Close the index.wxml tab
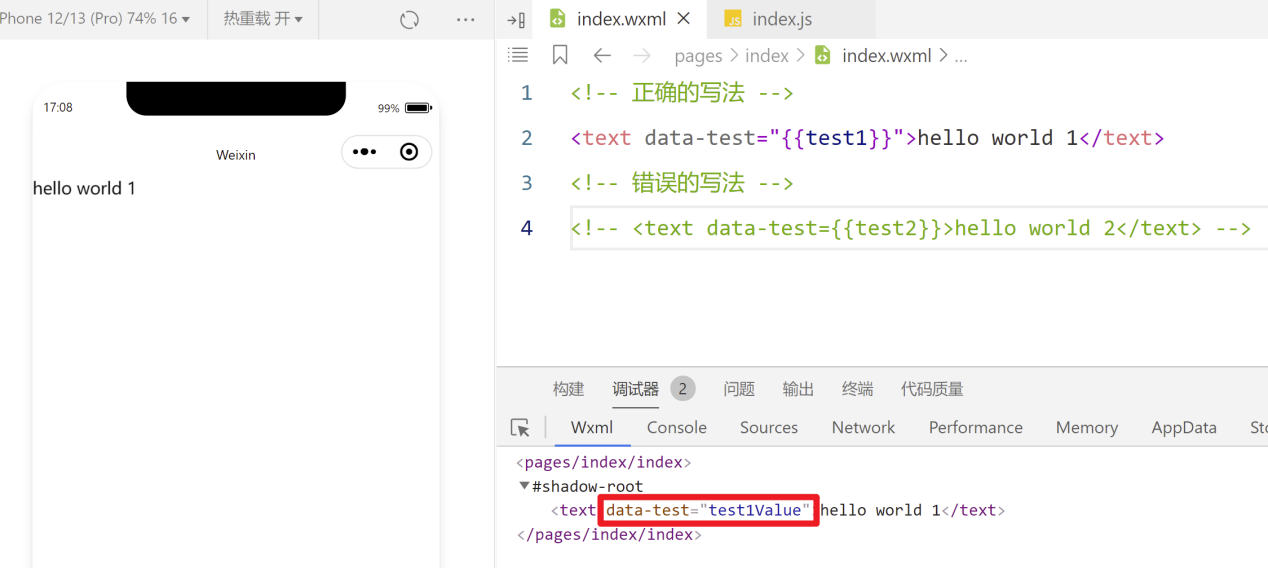Screen dimensions: 1268x568 (684, 19)
